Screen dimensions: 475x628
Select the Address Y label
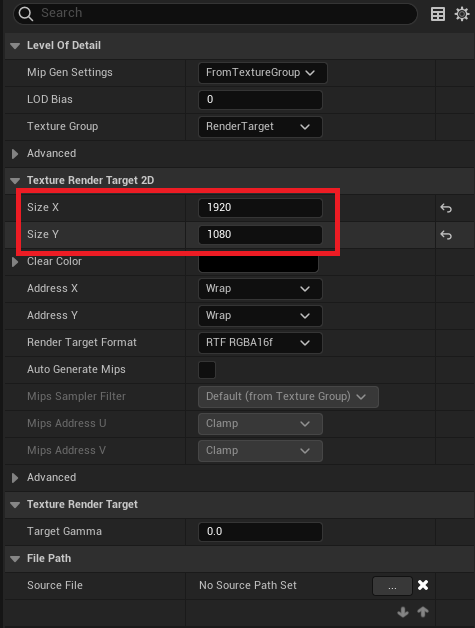point(52,316)
